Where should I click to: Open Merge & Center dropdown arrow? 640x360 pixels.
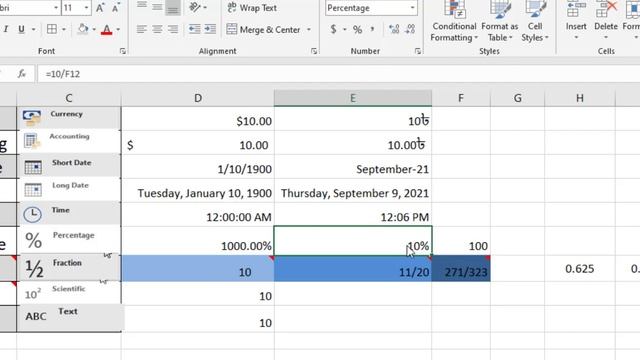[x=309, y=29]
